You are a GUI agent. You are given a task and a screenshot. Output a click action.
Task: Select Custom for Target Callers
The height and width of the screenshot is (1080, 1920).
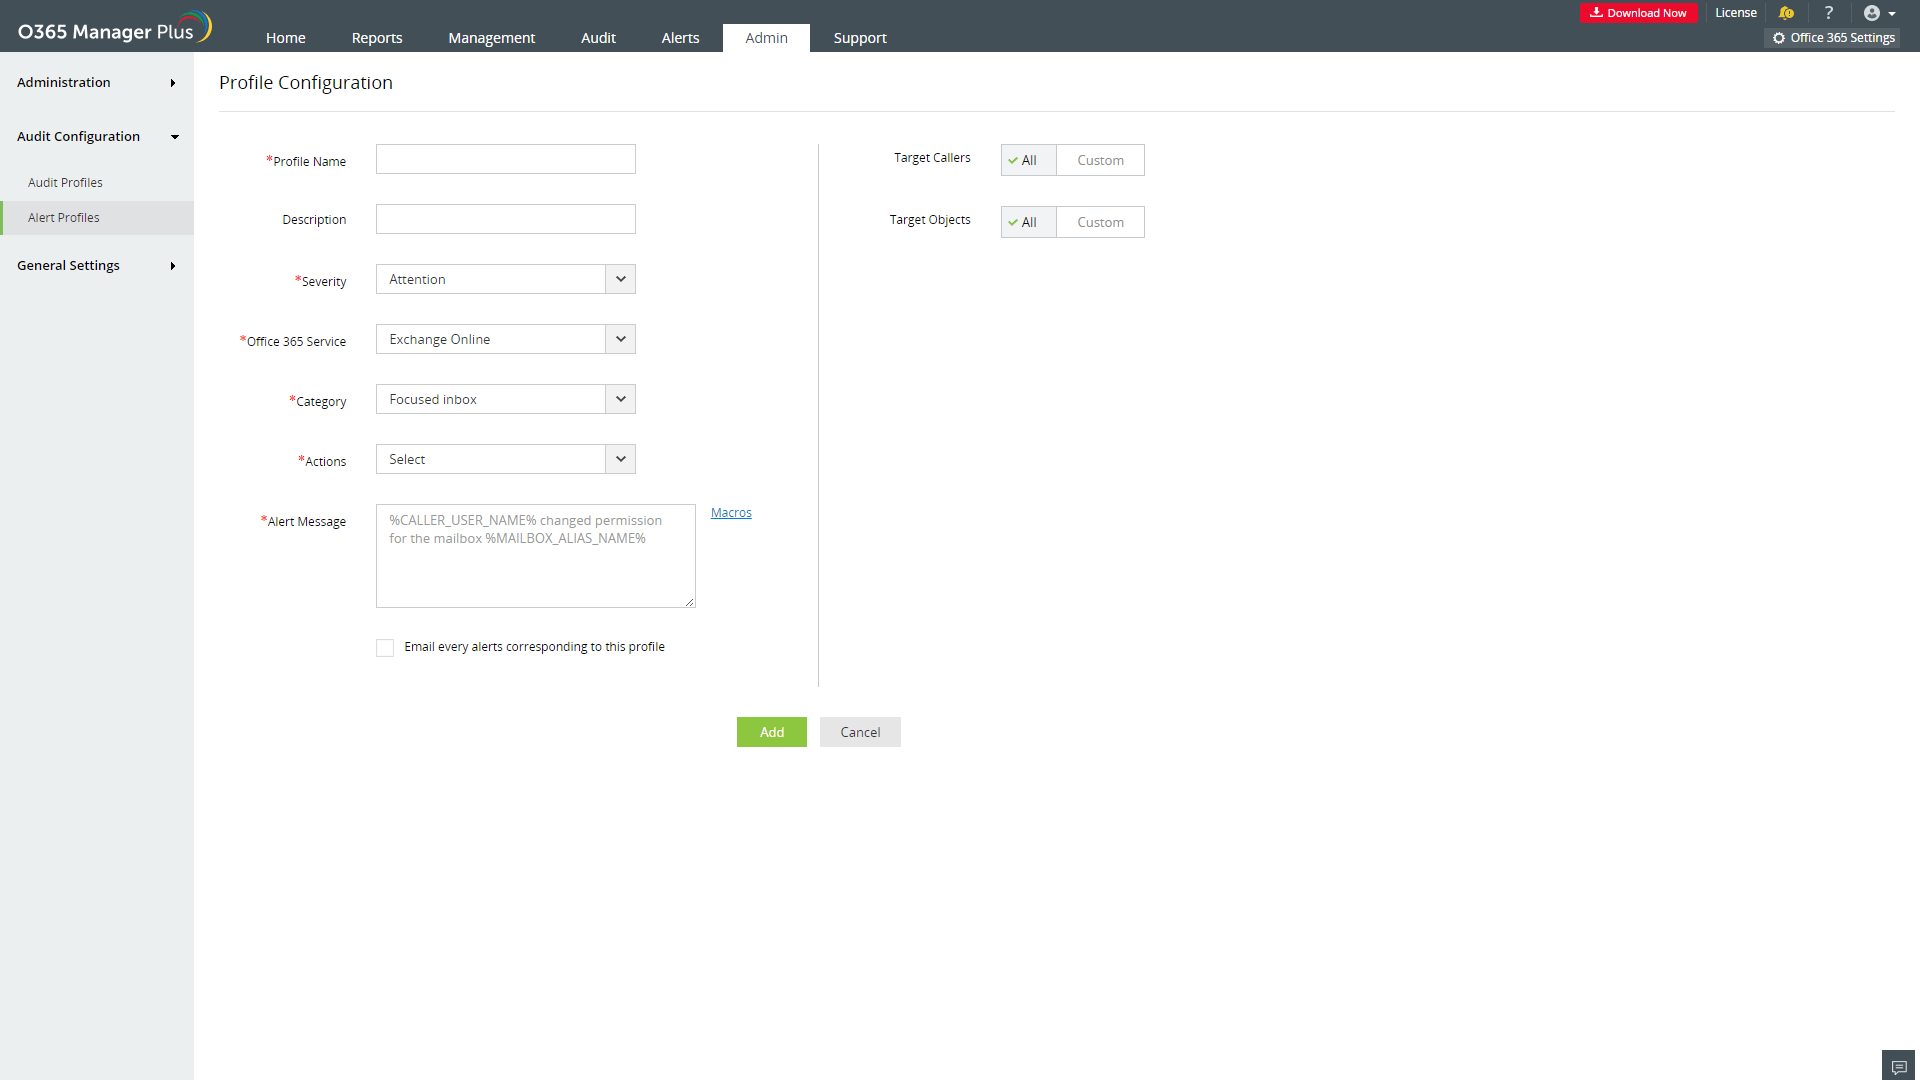(x=1100, y=160)
